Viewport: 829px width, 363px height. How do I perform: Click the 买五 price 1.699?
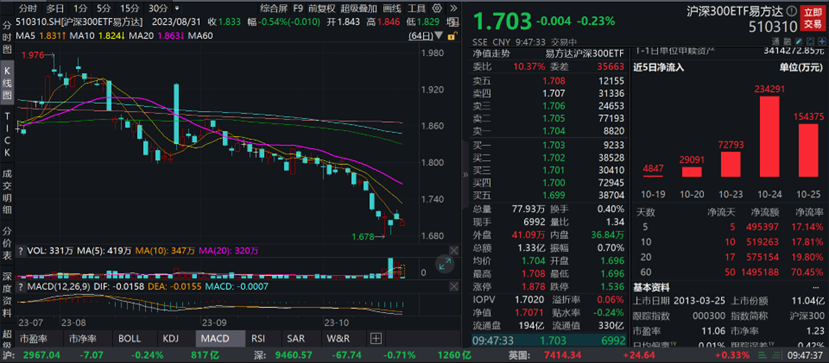click(554, 196)
